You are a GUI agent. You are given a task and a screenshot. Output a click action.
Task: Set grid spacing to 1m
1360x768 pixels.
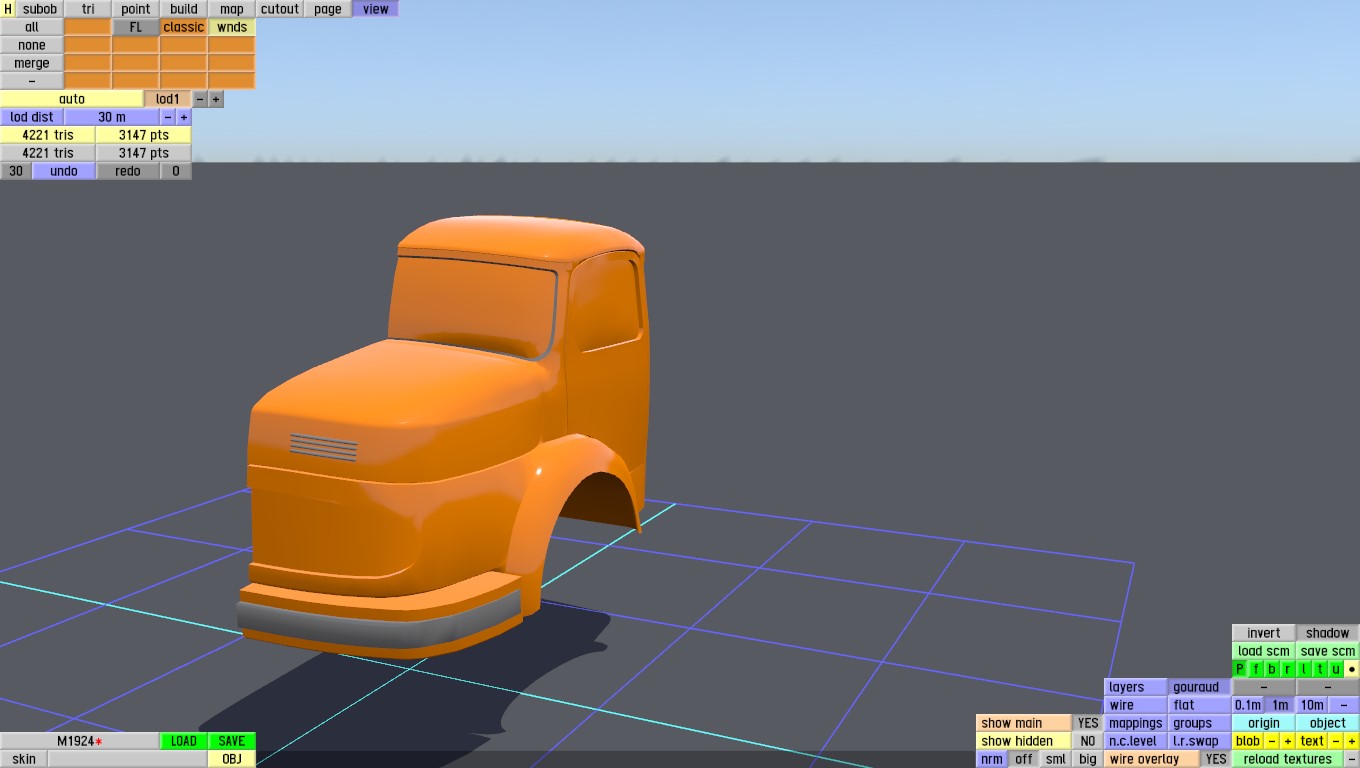click(1280, 705)
